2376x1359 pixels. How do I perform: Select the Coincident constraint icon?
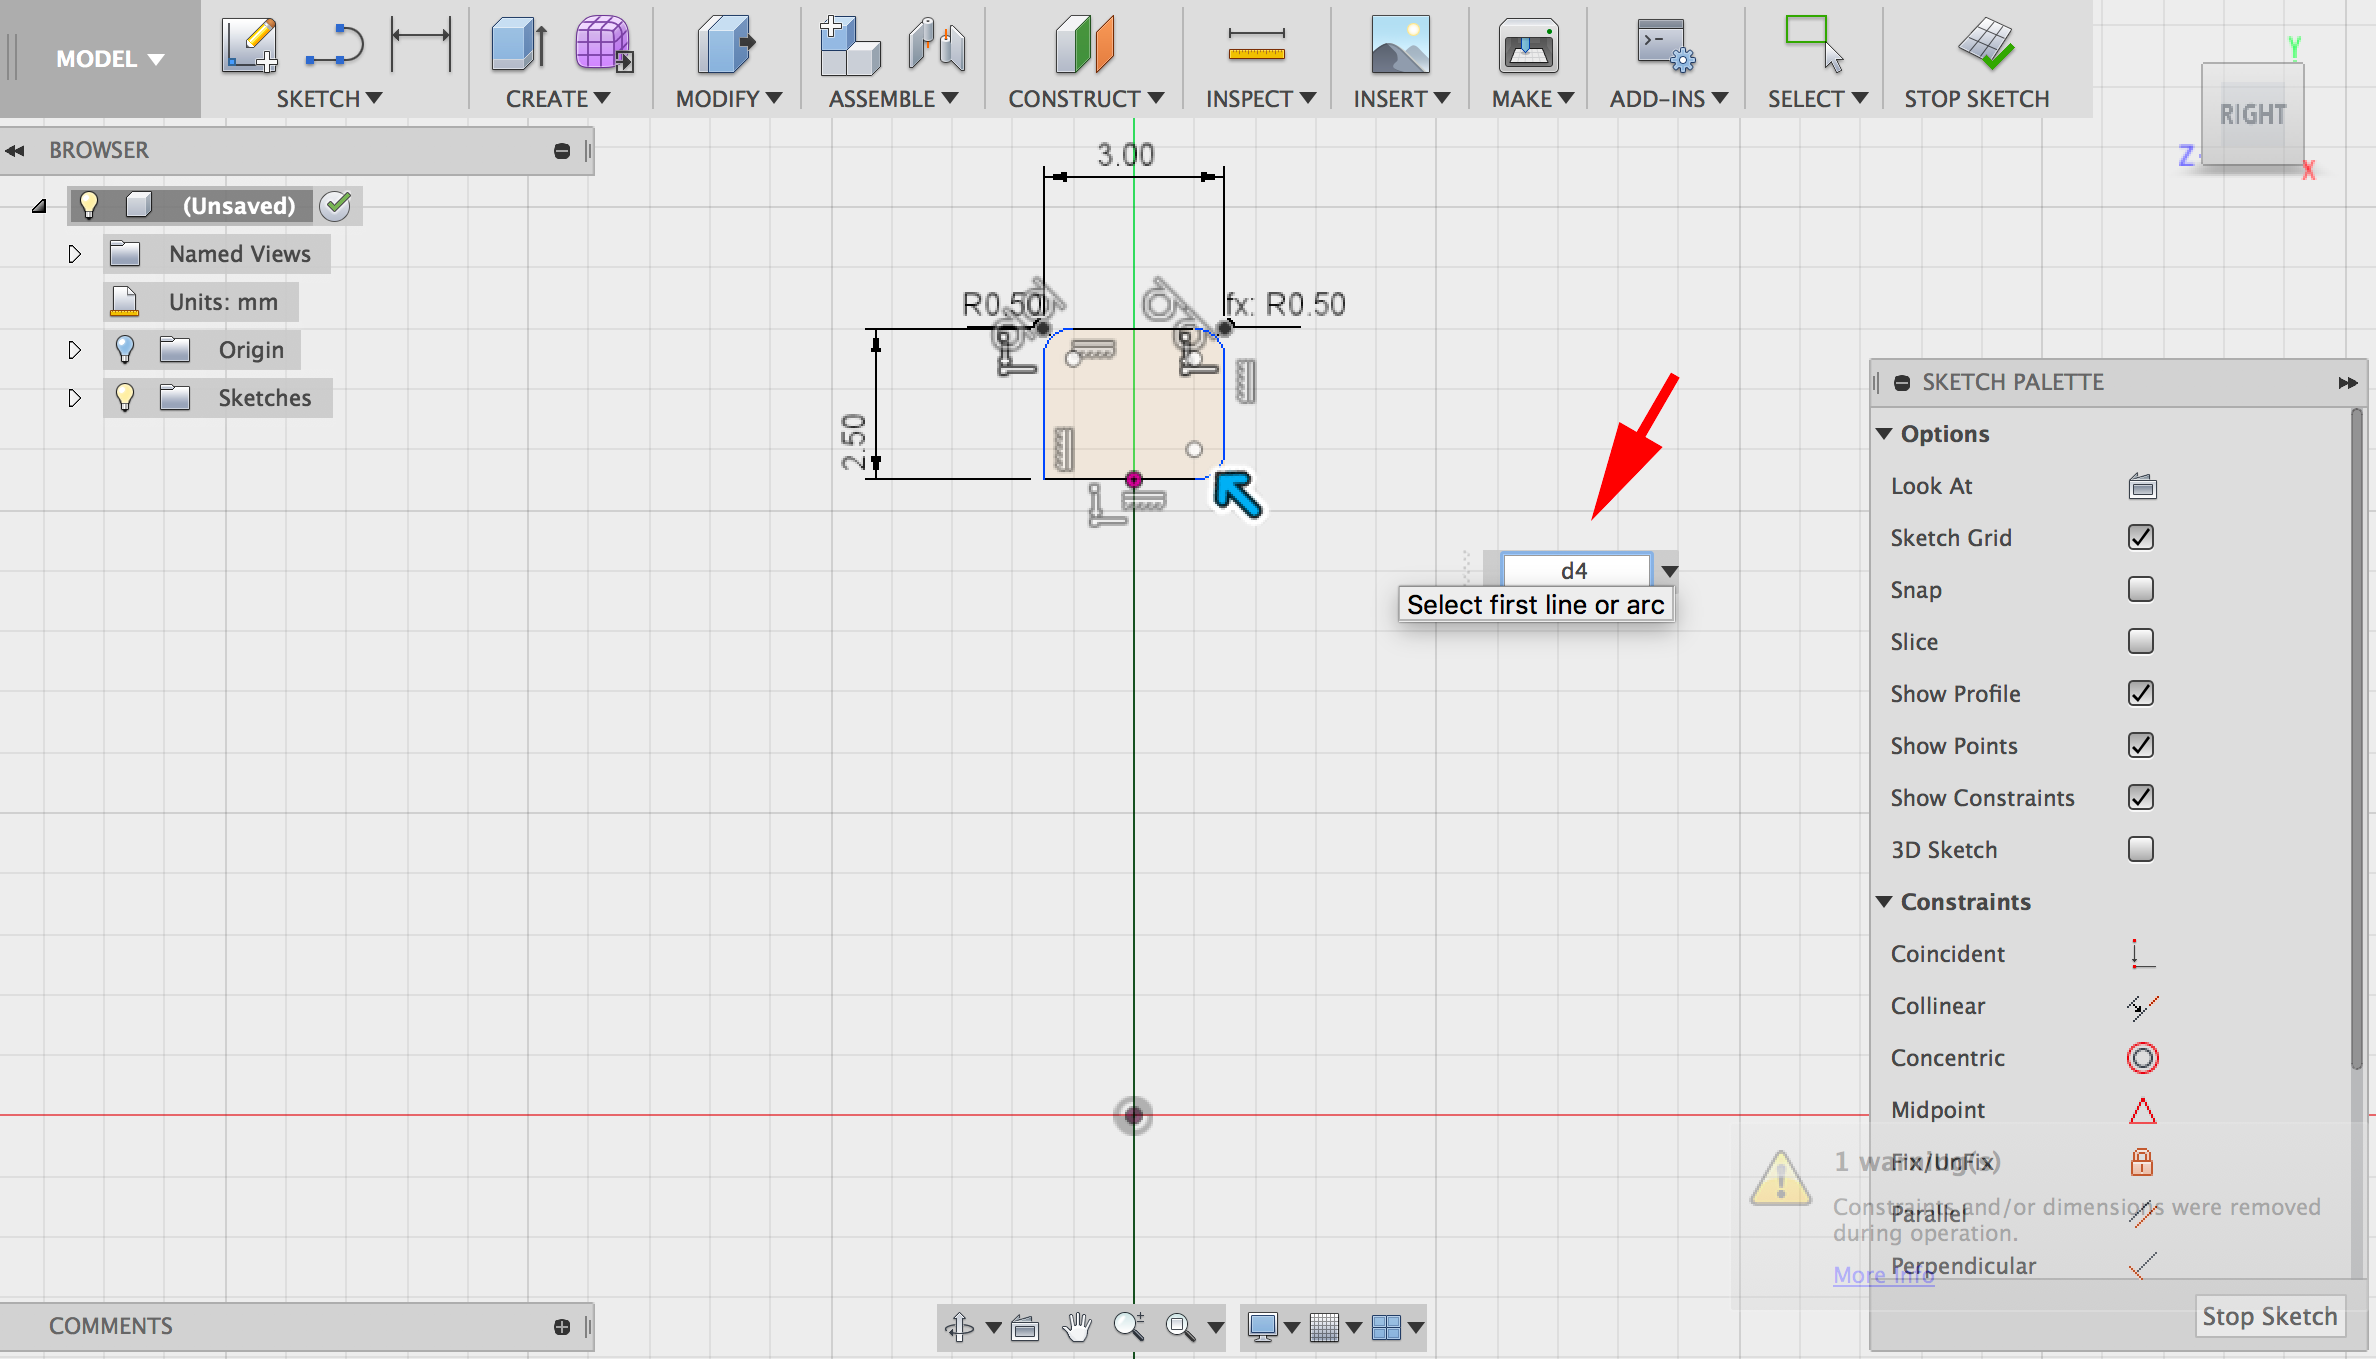click(x=2142, y=954)
